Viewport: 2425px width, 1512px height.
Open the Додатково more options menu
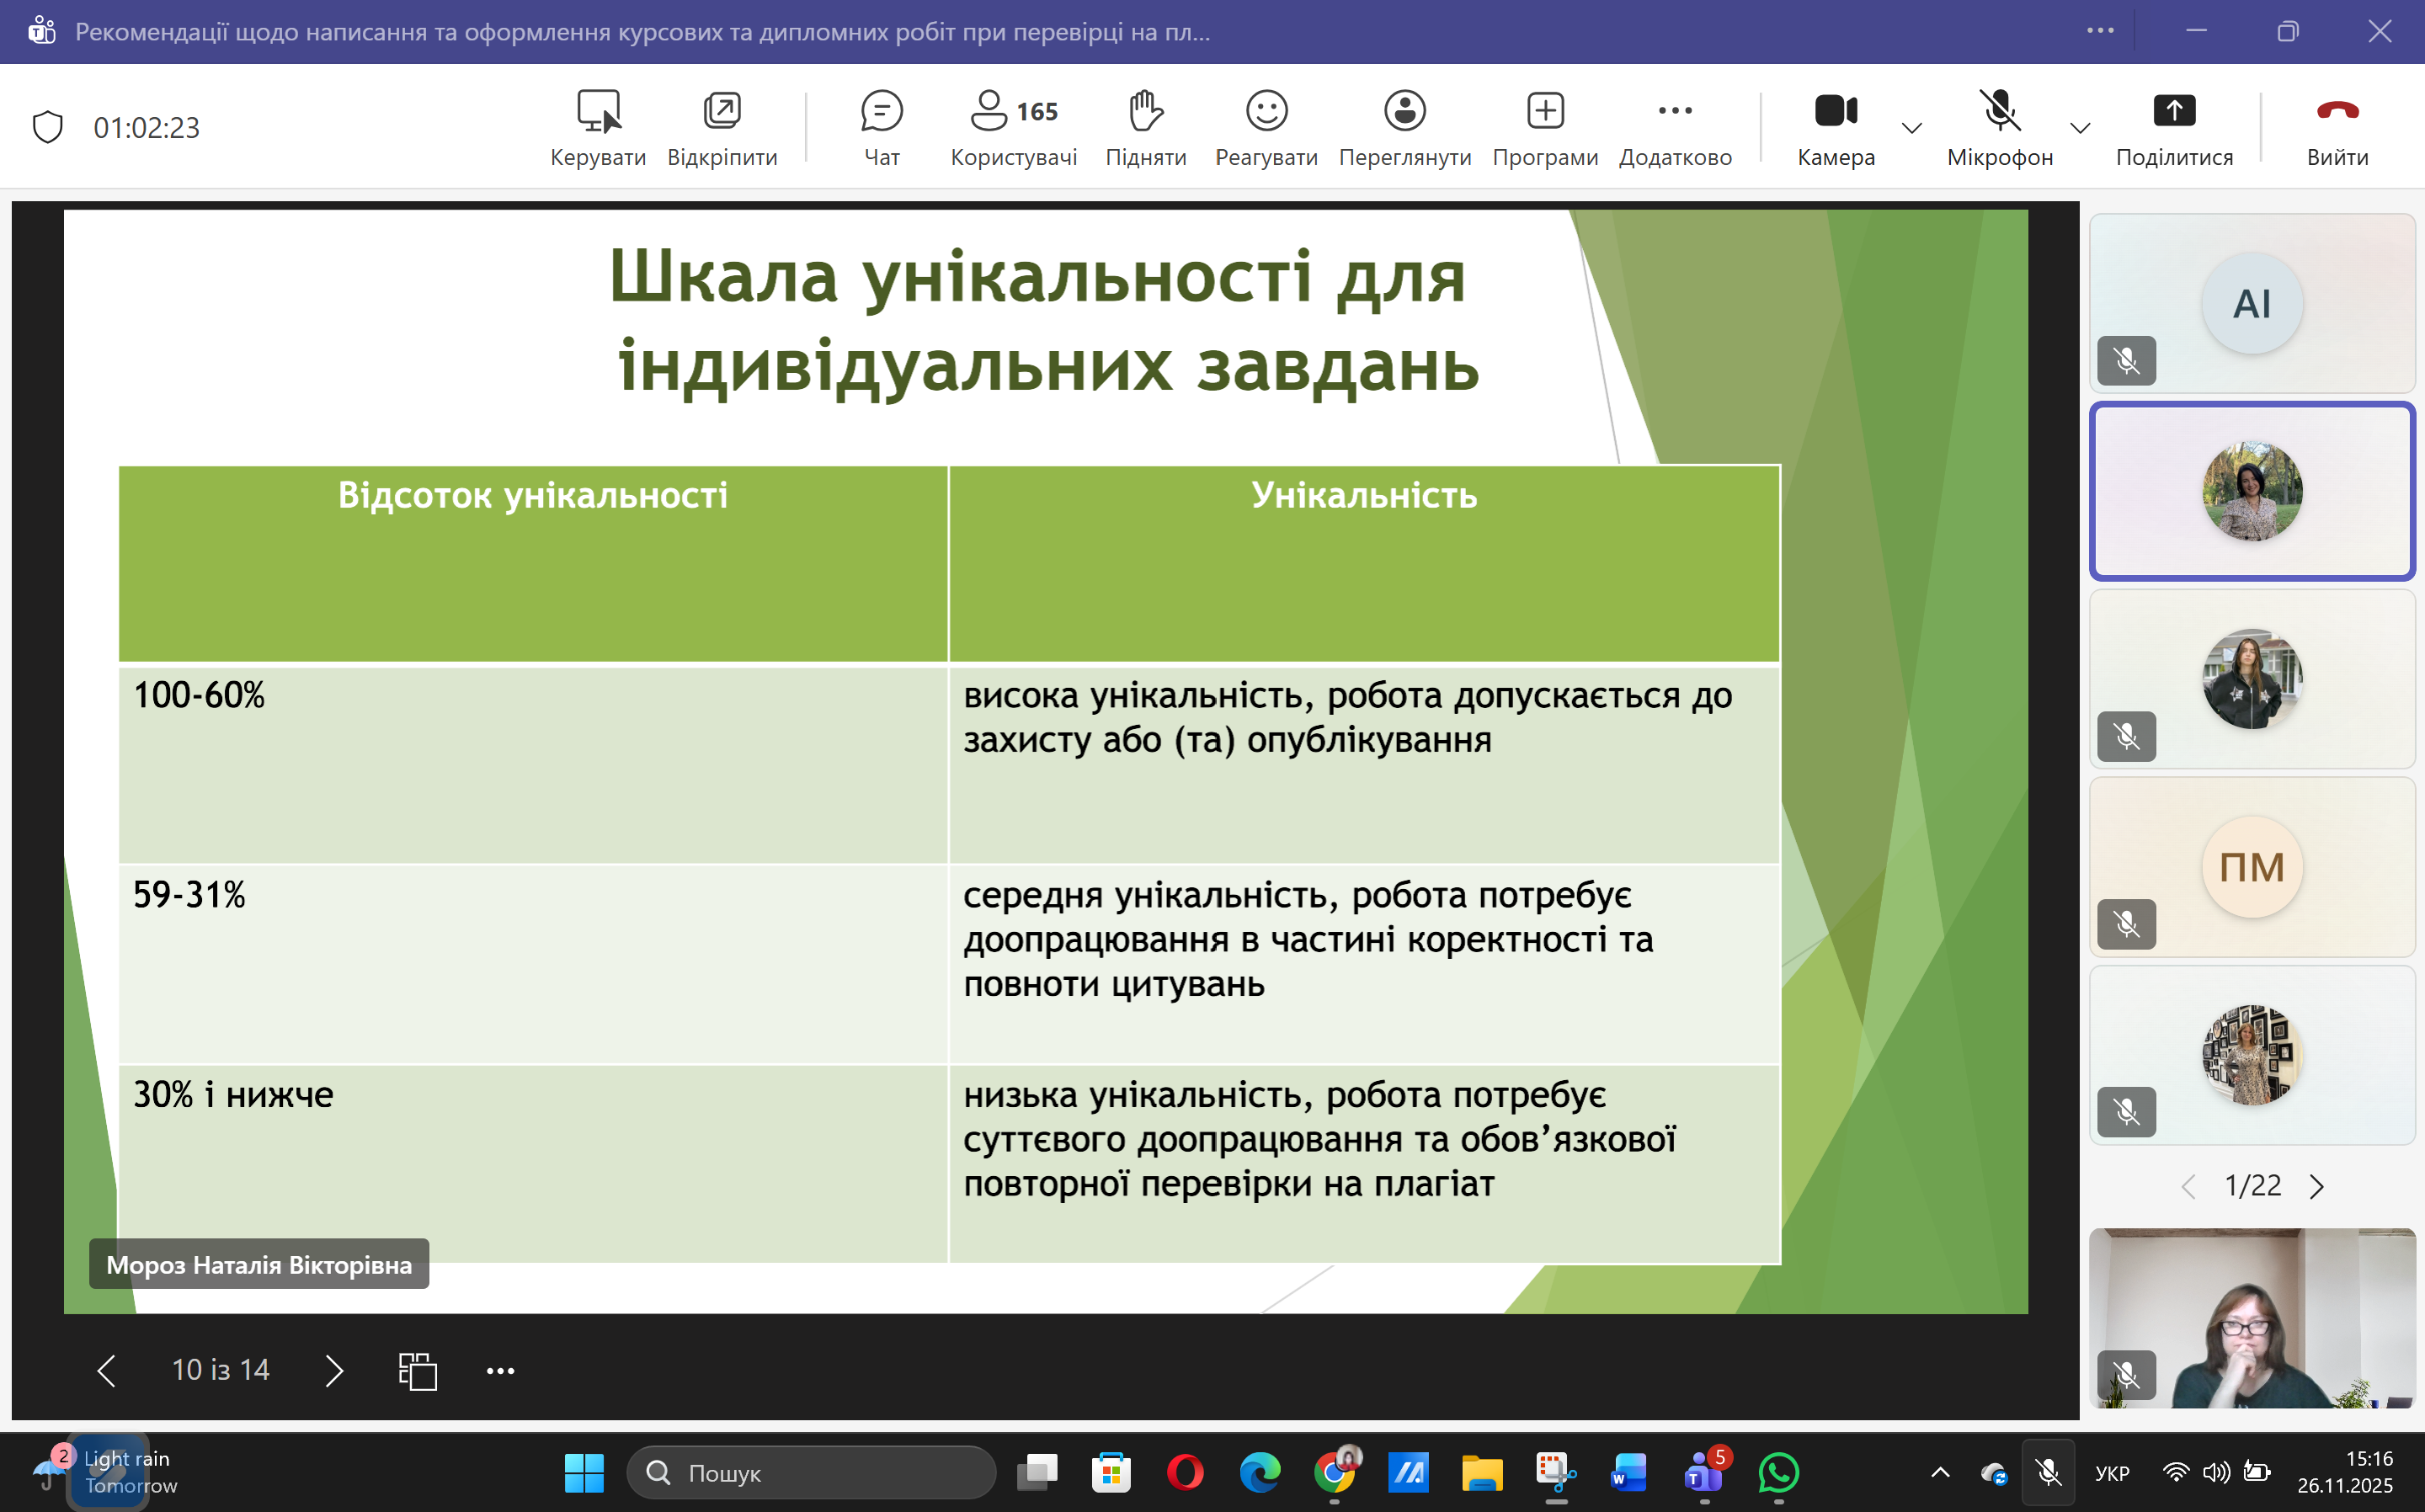tap(1675, 127)
